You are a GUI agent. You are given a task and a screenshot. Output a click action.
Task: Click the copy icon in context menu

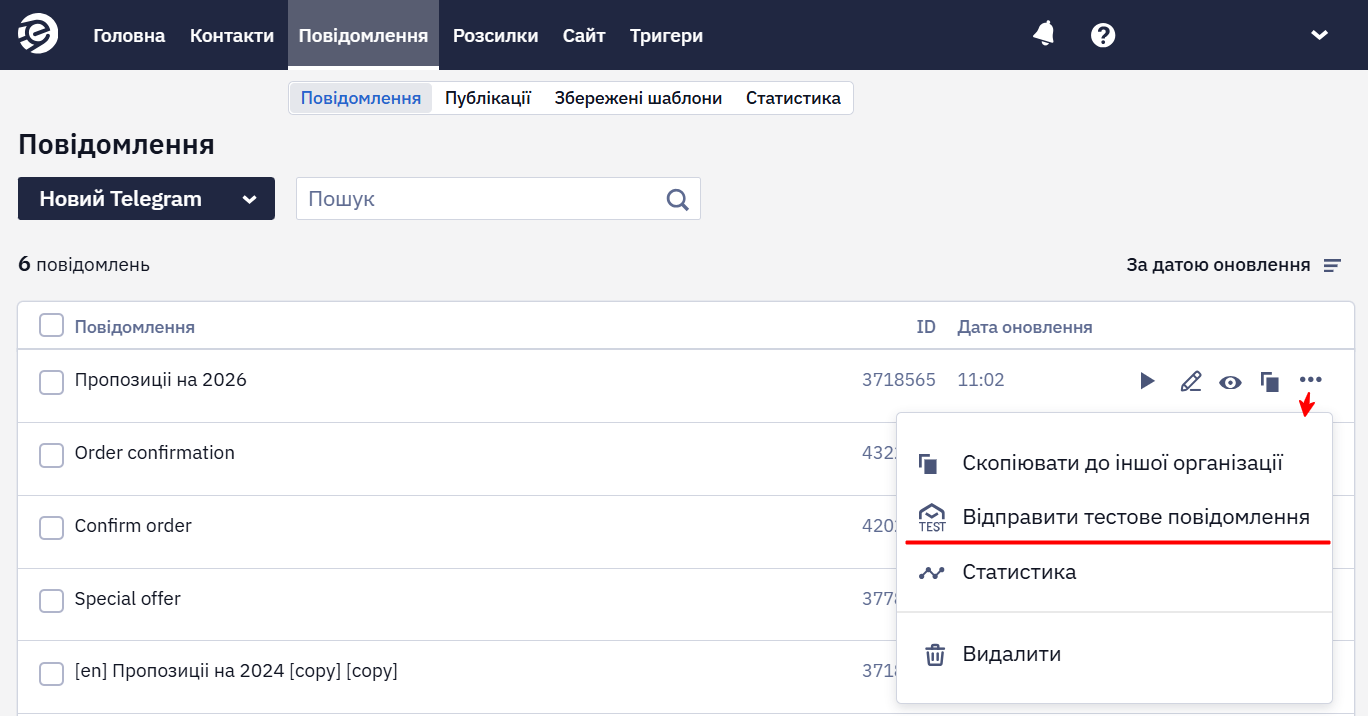coord(929,464)
